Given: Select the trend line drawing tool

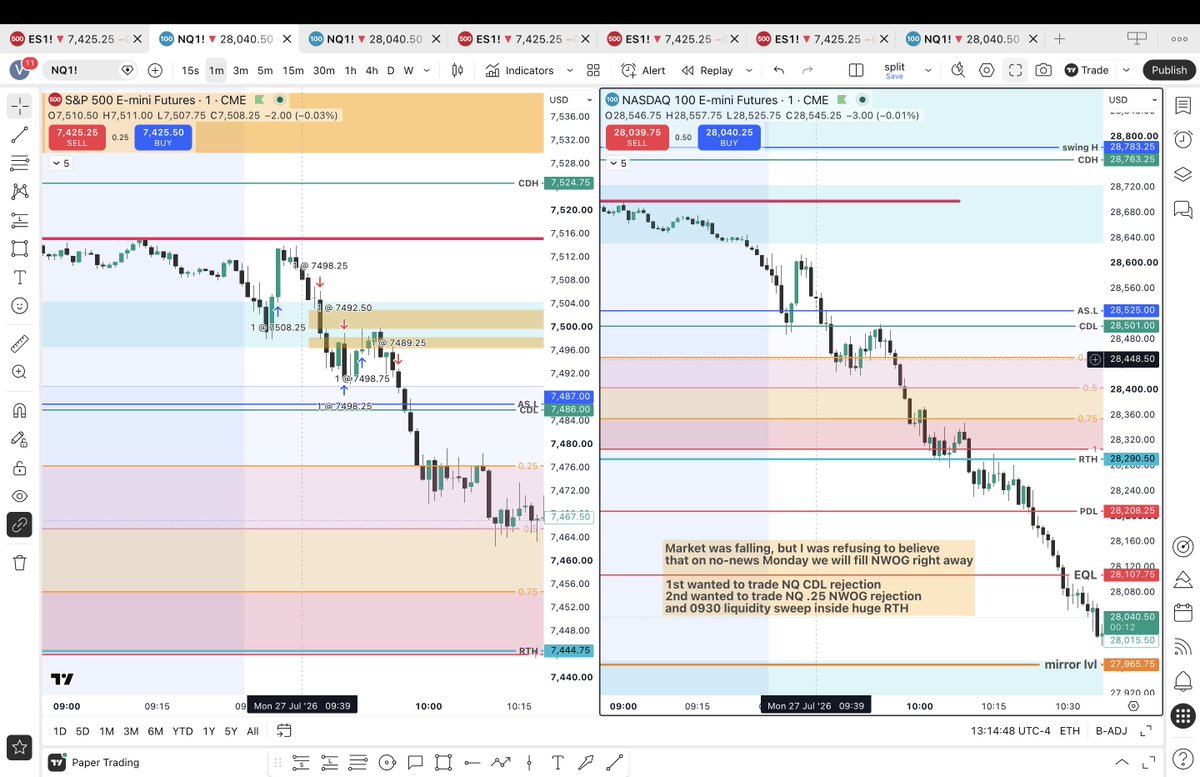Looking at the screenshot, I should tap(20, 134).
